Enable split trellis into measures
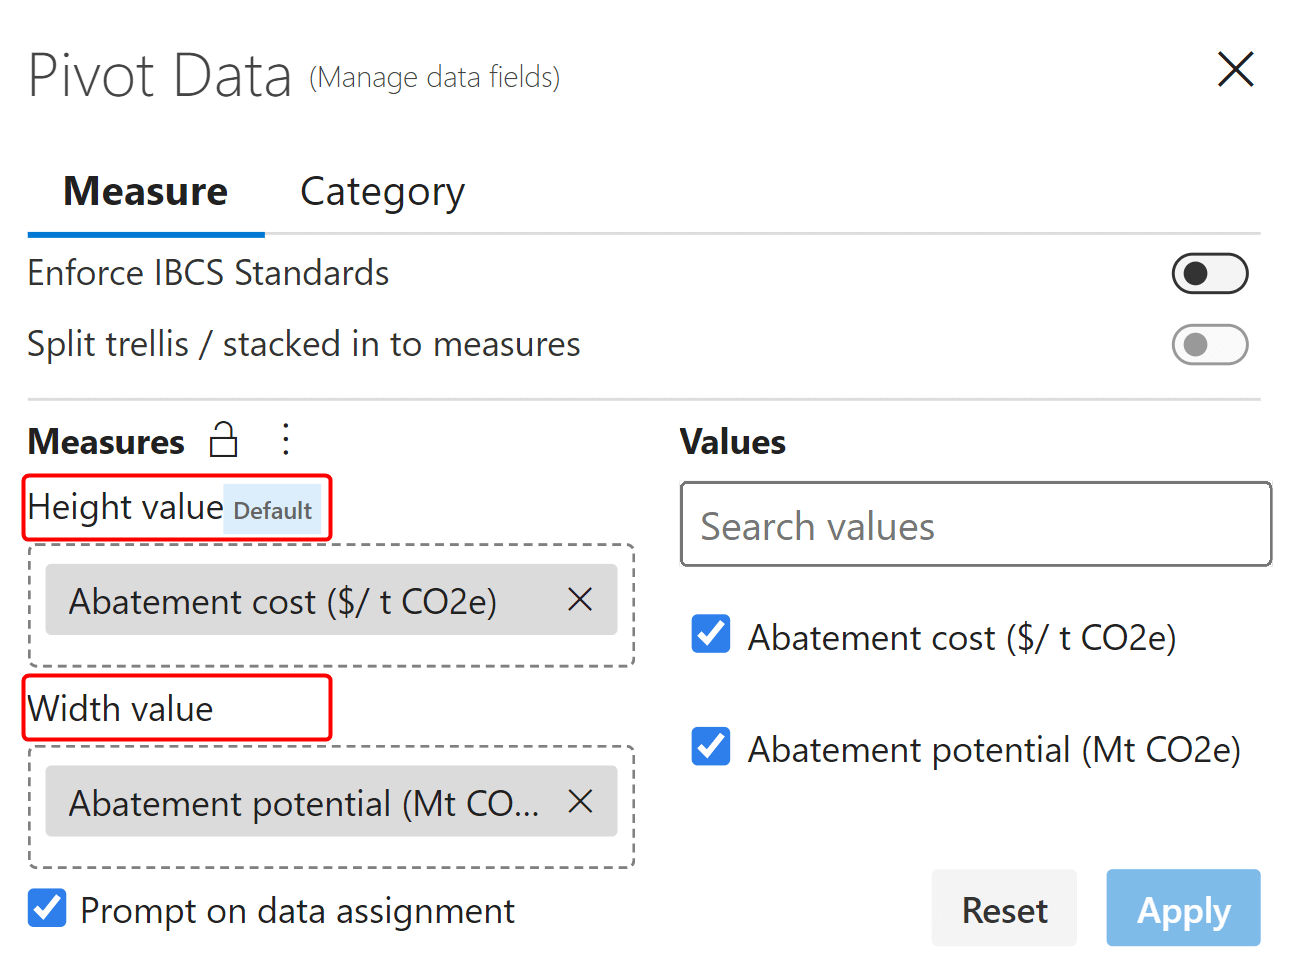 1210,344
